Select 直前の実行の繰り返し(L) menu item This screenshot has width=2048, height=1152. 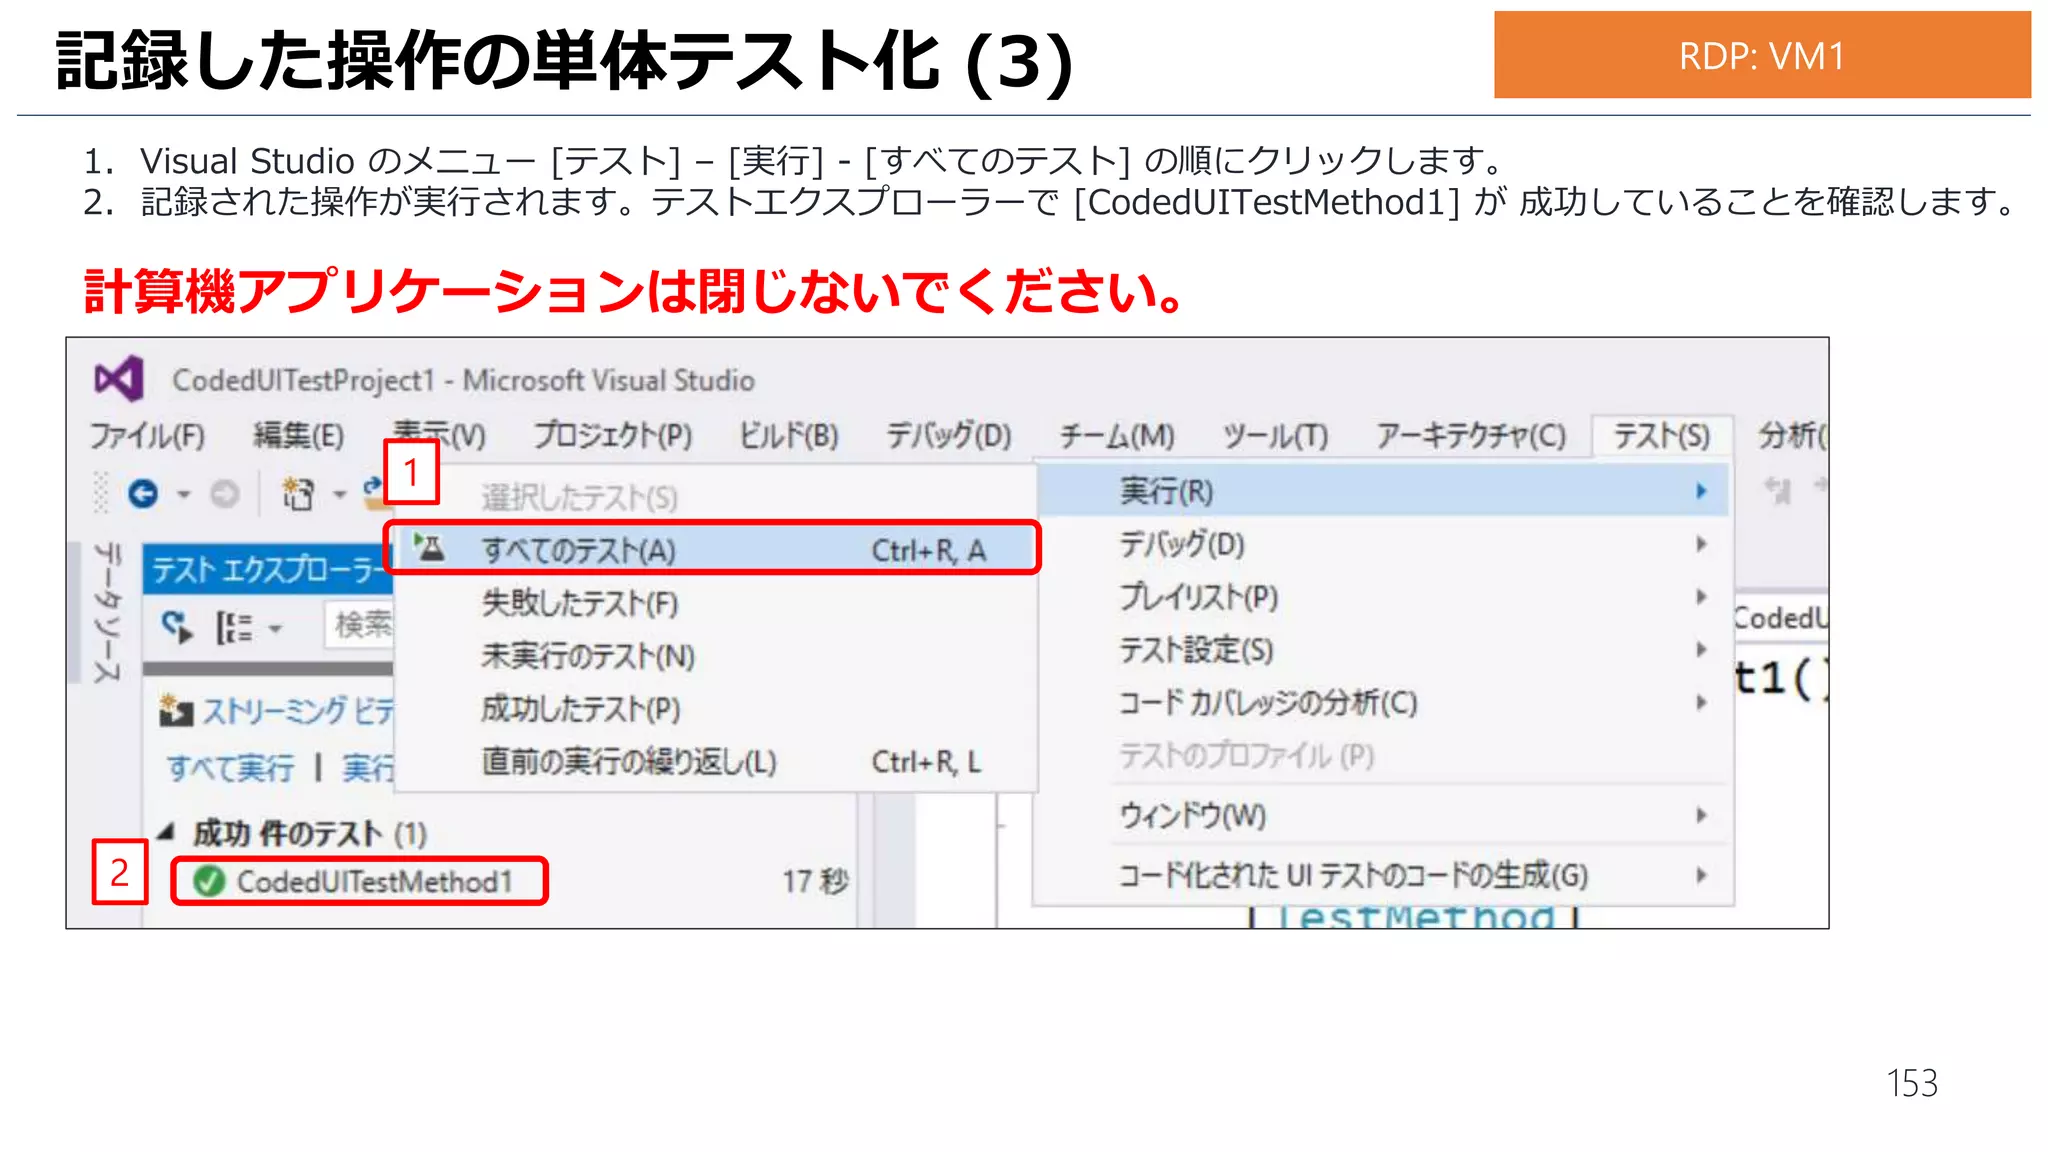pyautogui.click(x=715, y=762)
